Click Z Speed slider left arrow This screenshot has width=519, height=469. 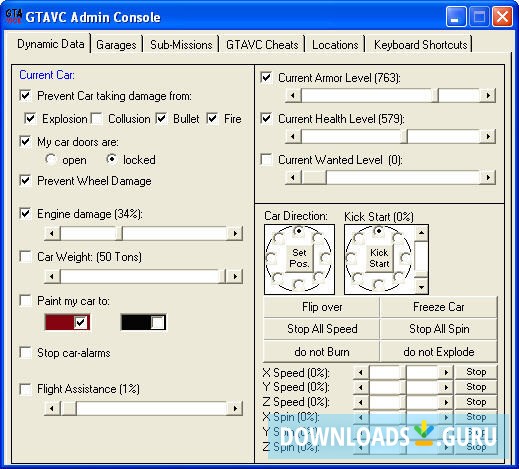[x=361, y=402]
